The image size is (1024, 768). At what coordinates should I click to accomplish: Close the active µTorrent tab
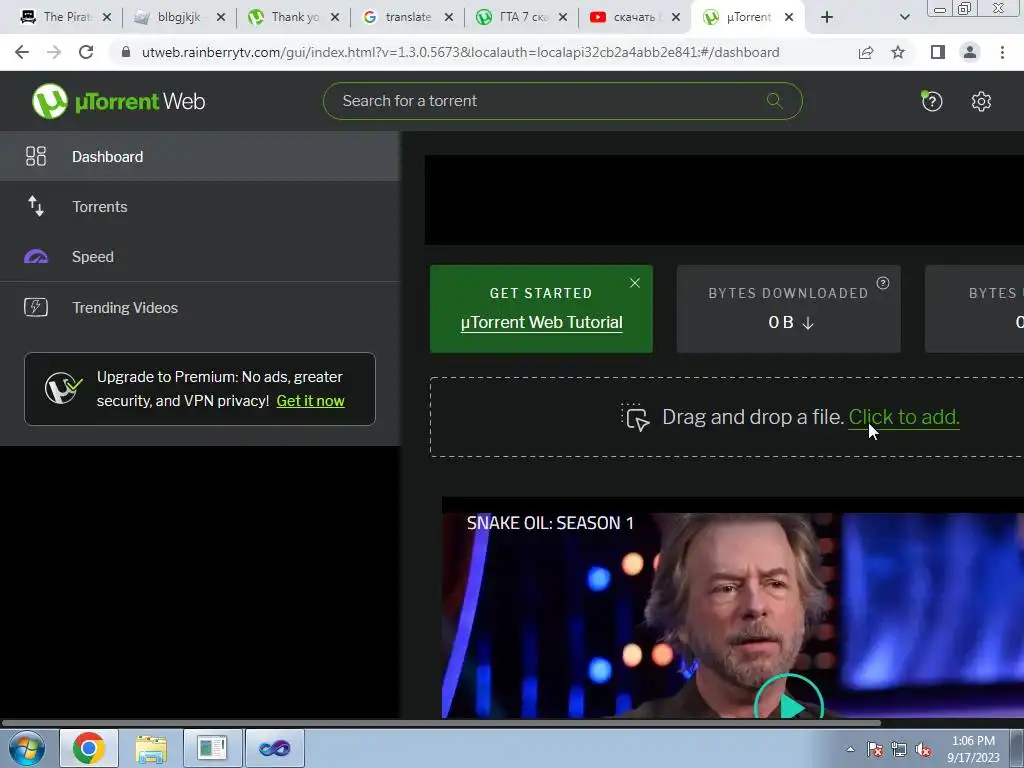pyautogui.click(x=789, y=18)
